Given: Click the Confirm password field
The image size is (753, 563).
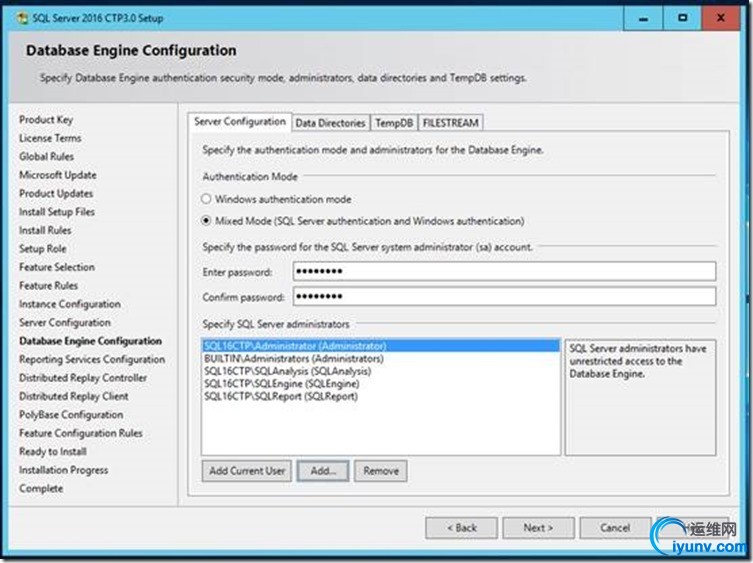Looking at the screenshot, I should tap(504, 296).
